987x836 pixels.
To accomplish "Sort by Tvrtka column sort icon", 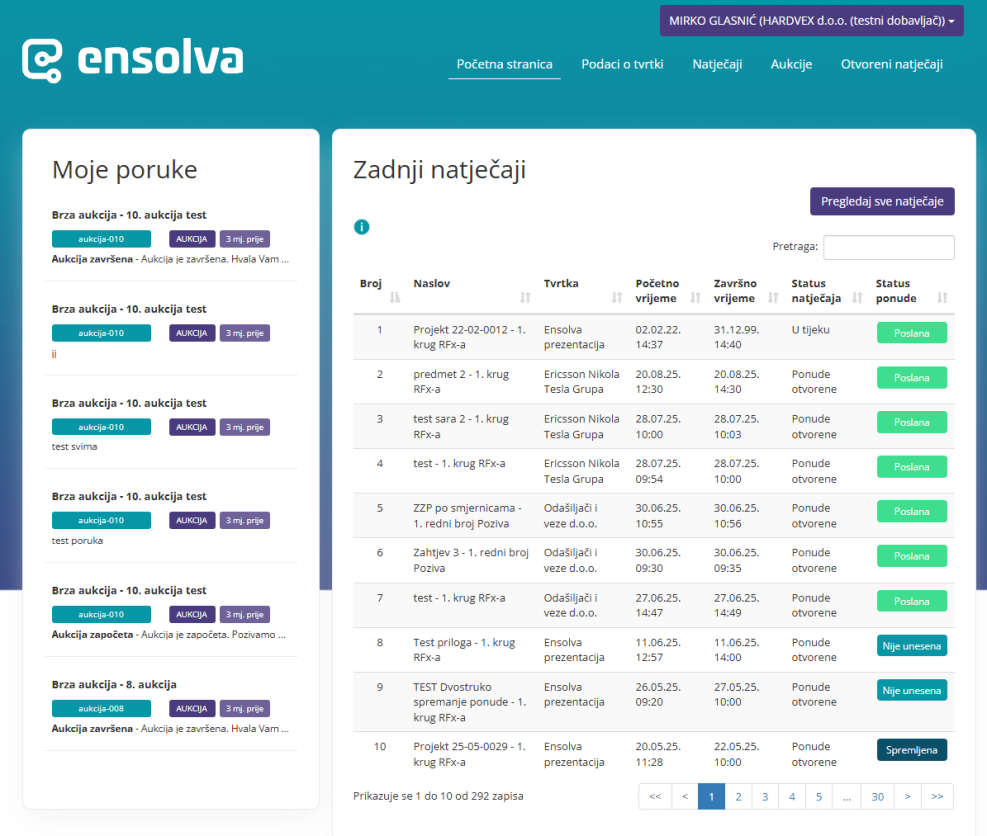I will [x=616, y=297].
